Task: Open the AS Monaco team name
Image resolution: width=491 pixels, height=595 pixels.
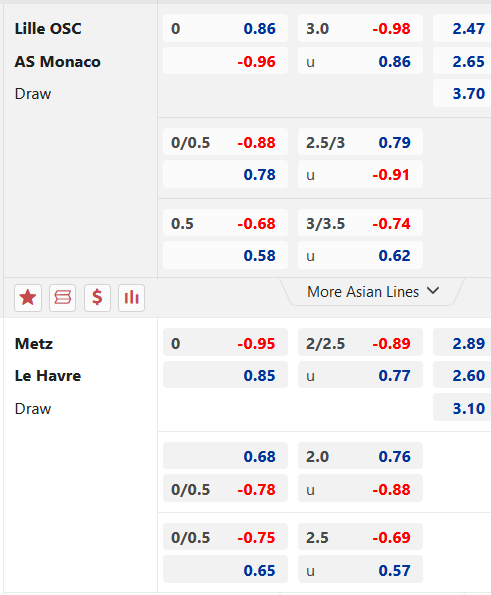Action: click(57, 61)
